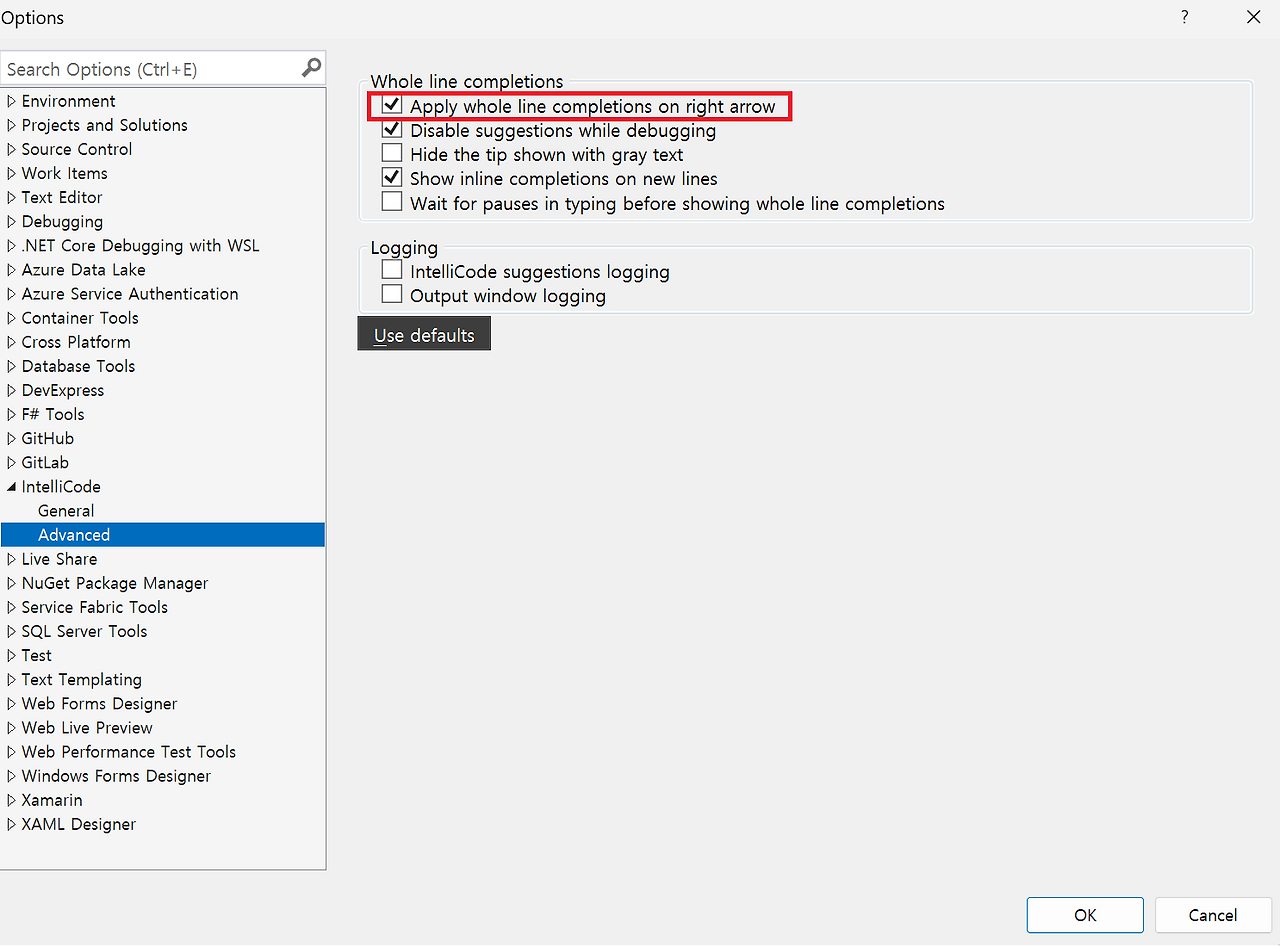This screenshot has height=947, width=1280.
Task: Select the IntelliCode General page
Action: (x=66, y=510)
